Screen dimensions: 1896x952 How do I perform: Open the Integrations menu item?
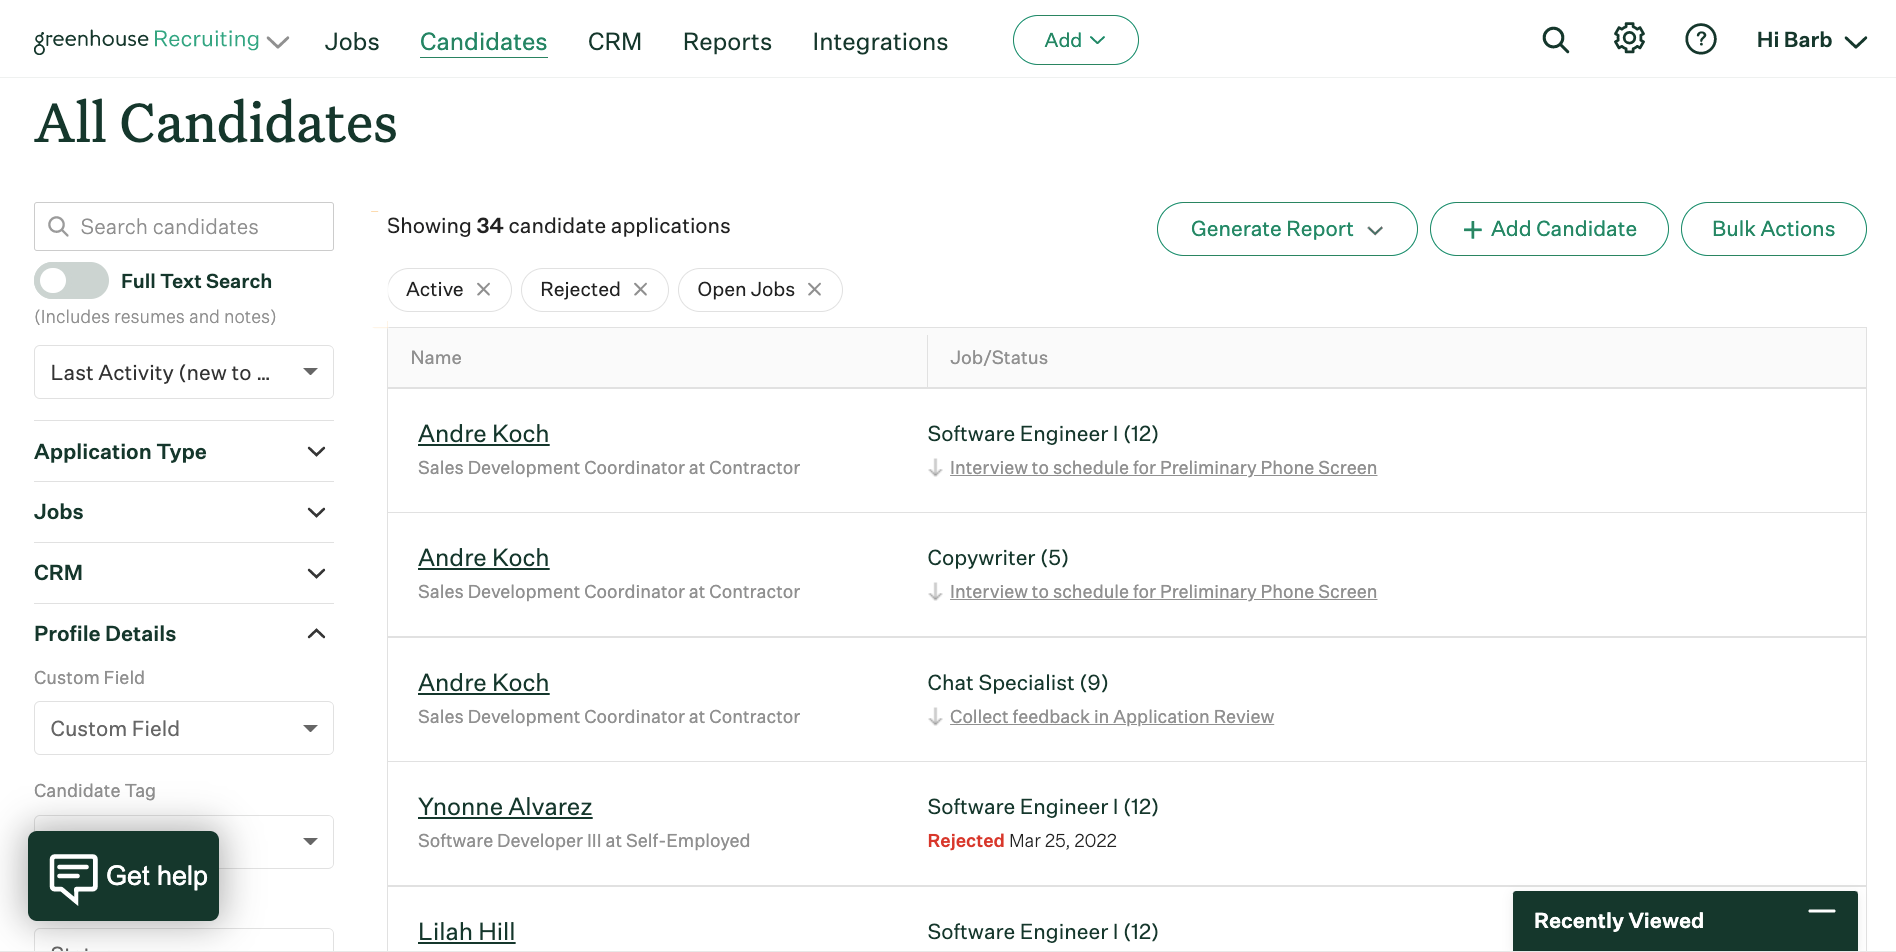tap(880, 42)
